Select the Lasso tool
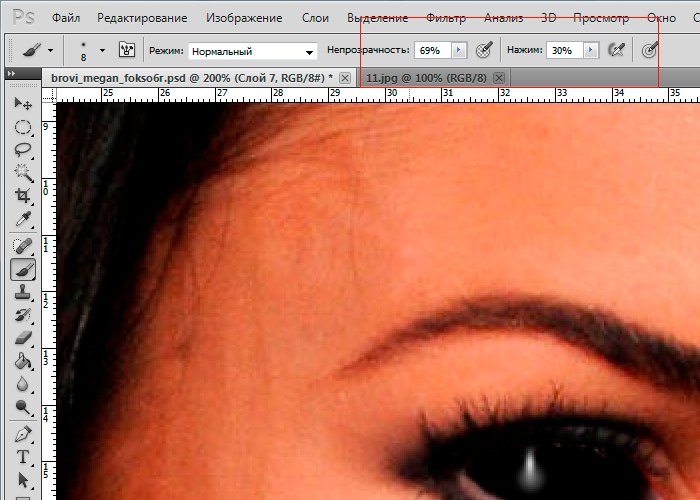The image size is (700, 500). coord(22,149)
